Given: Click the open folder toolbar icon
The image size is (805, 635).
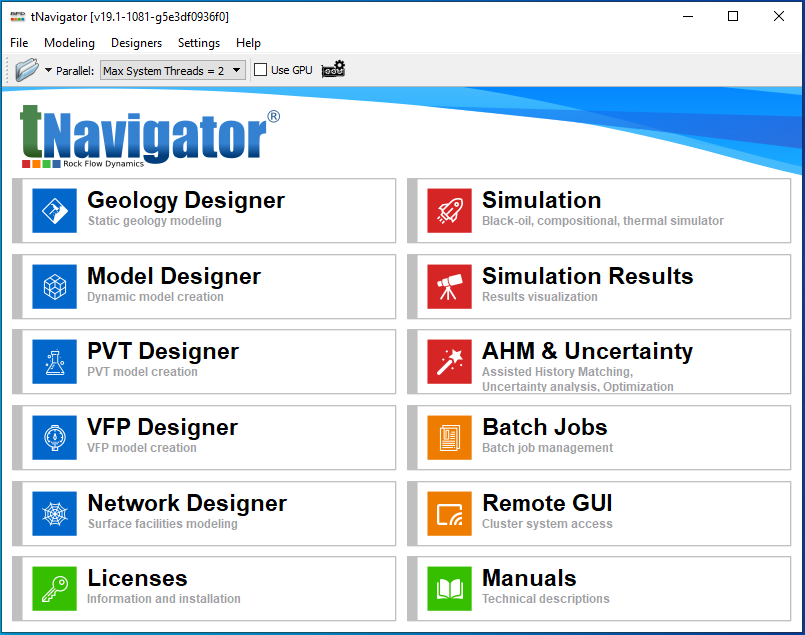Looking at the screenshot, I should click(27, 70).
